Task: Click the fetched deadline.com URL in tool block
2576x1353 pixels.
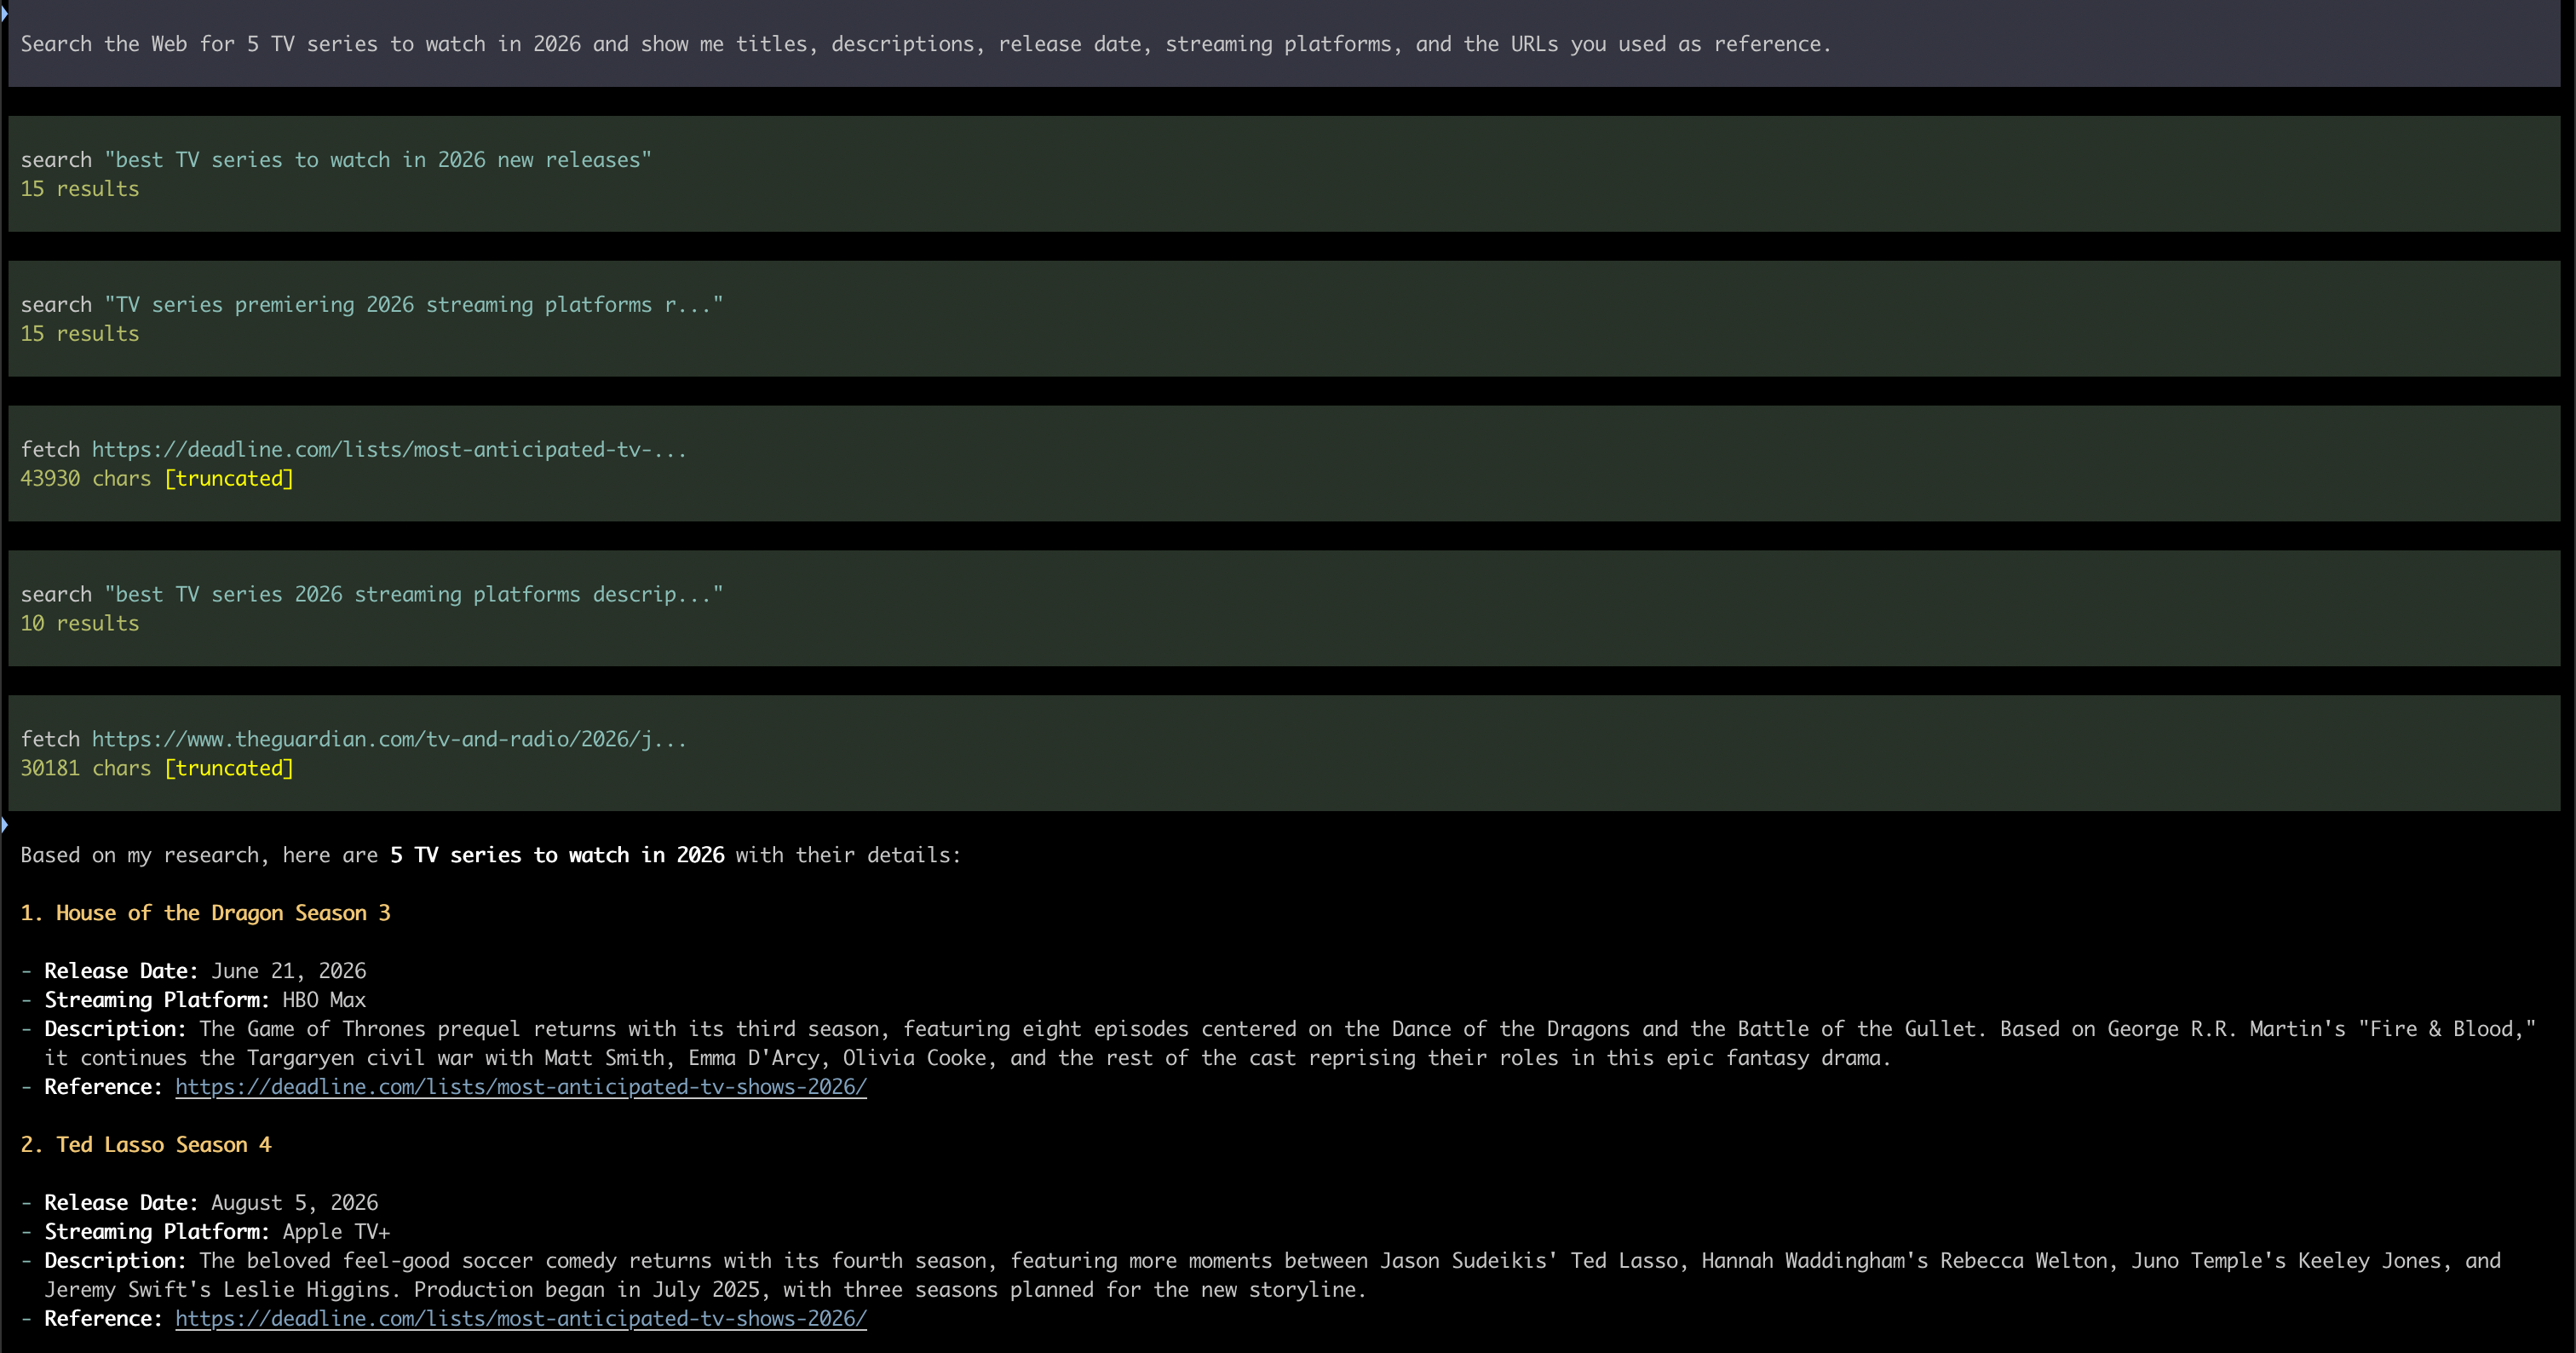Action: coord(389,449)
